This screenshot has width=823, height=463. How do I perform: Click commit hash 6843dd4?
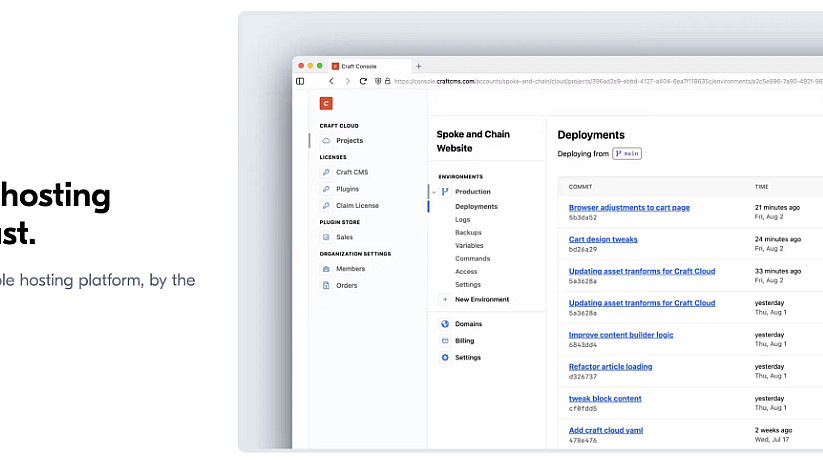click(583, 345)
